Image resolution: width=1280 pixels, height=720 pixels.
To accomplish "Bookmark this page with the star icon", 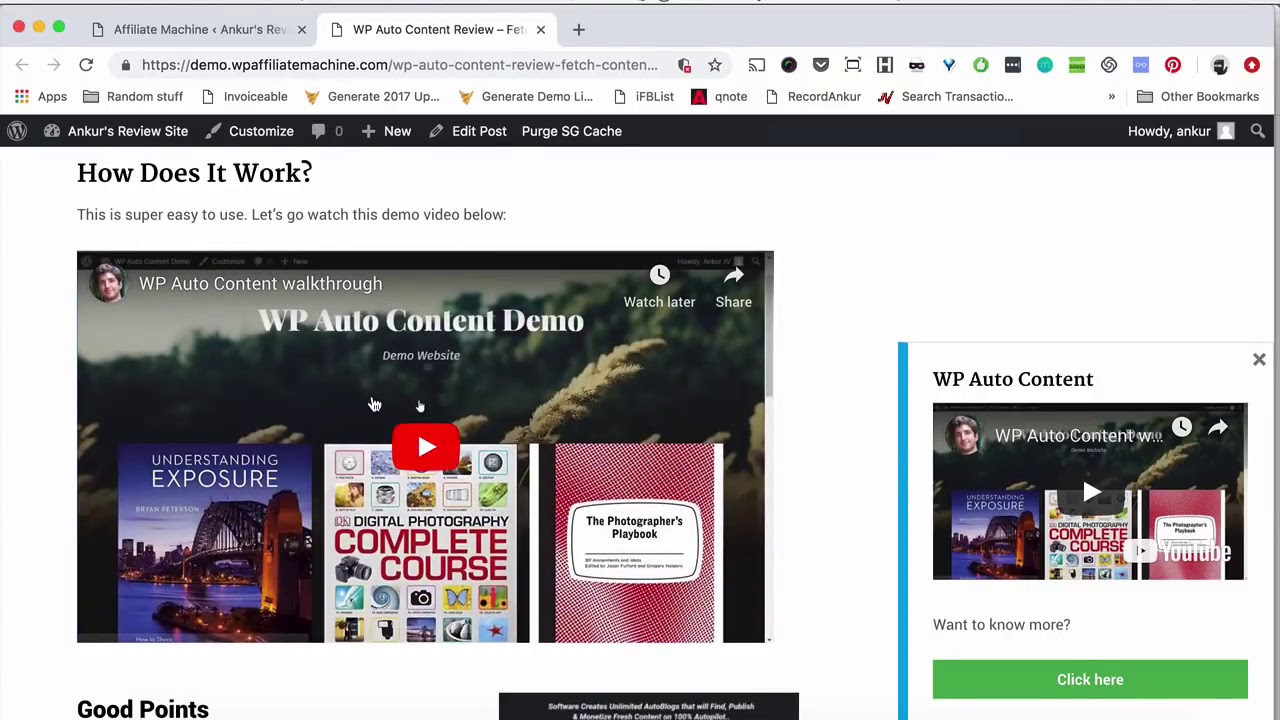I will pos(715,65).
